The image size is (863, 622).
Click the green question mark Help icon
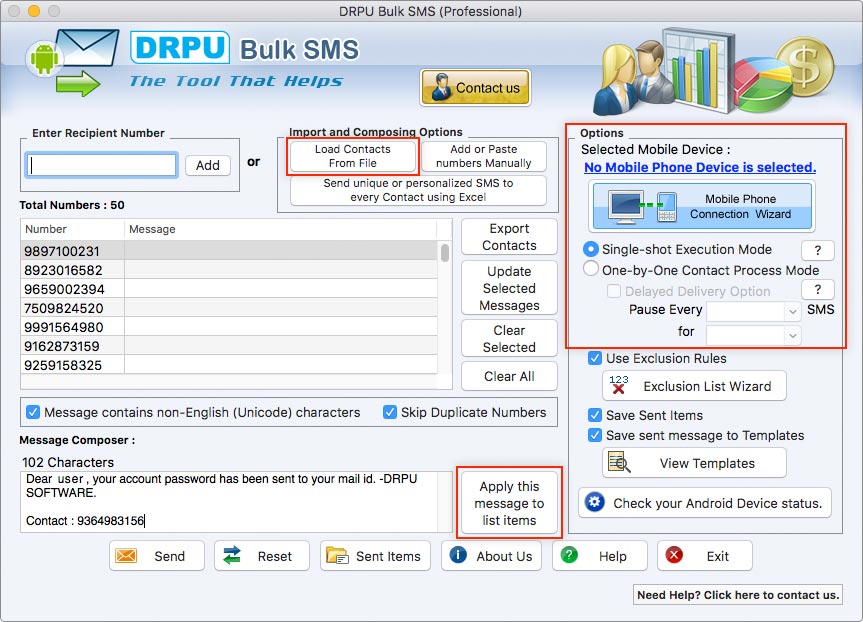(569, 555)
